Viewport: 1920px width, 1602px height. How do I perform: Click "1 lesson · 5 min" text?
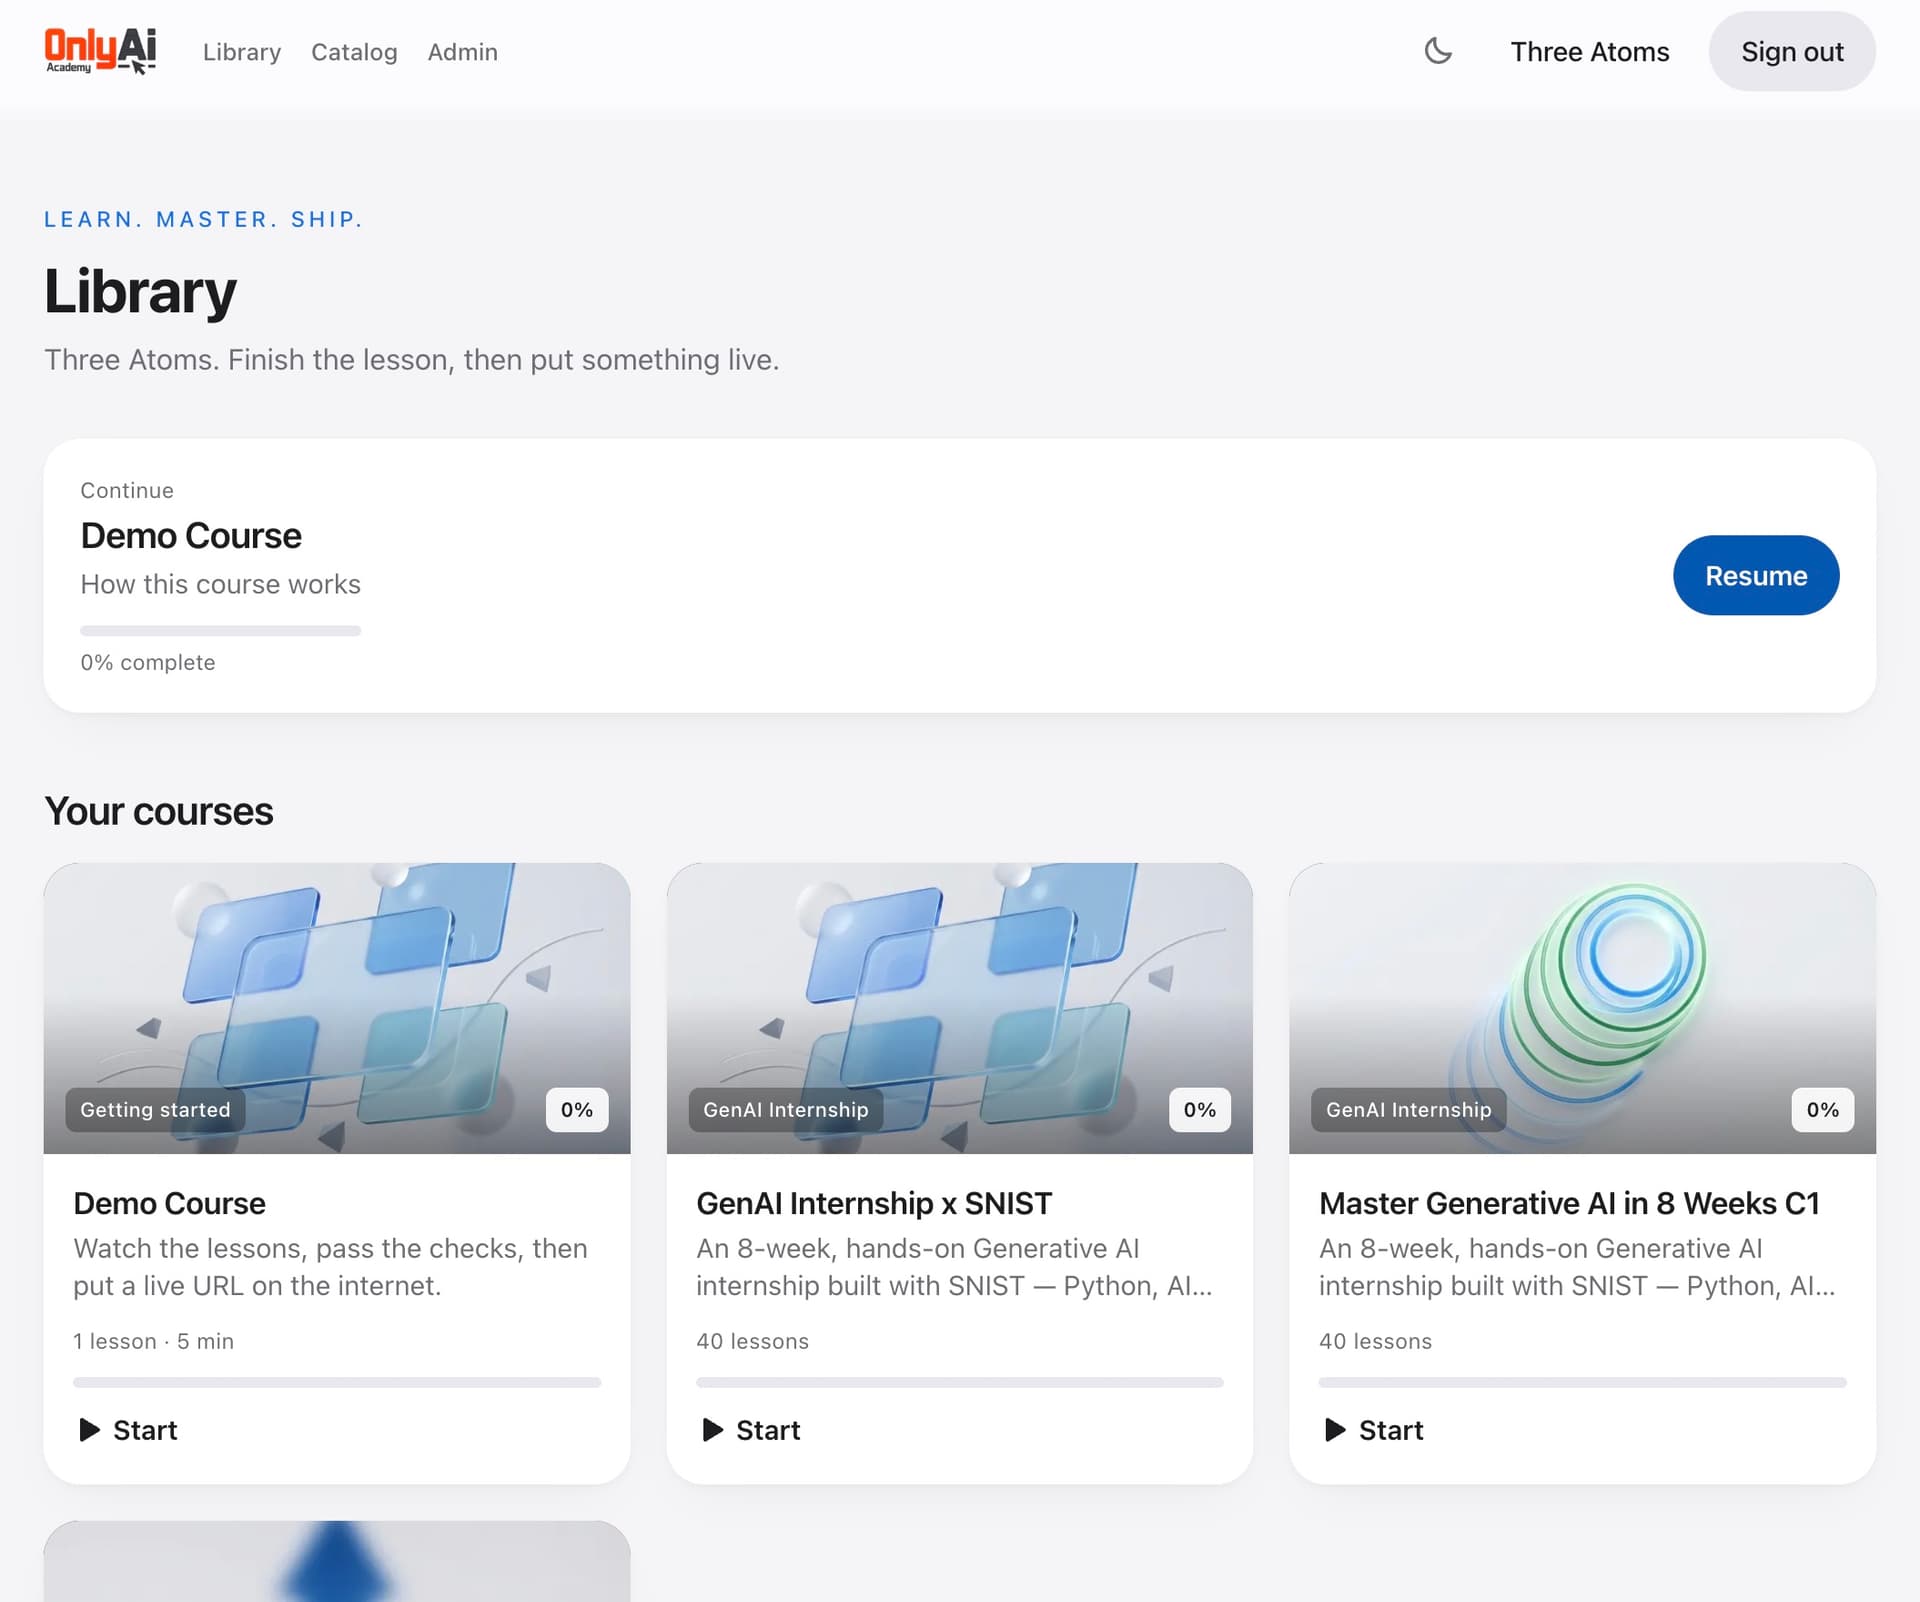tap(153, 1341)
